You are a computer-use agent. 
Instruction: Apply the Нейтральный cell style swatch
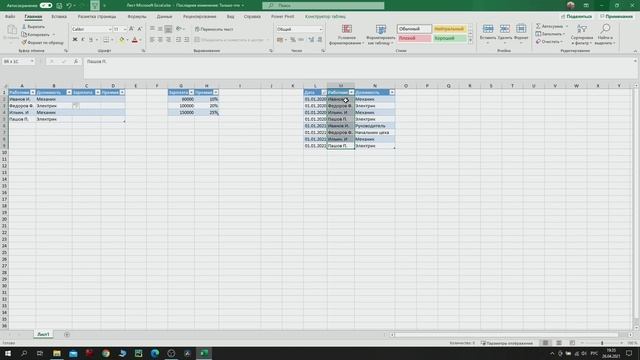tap(449, 29)
